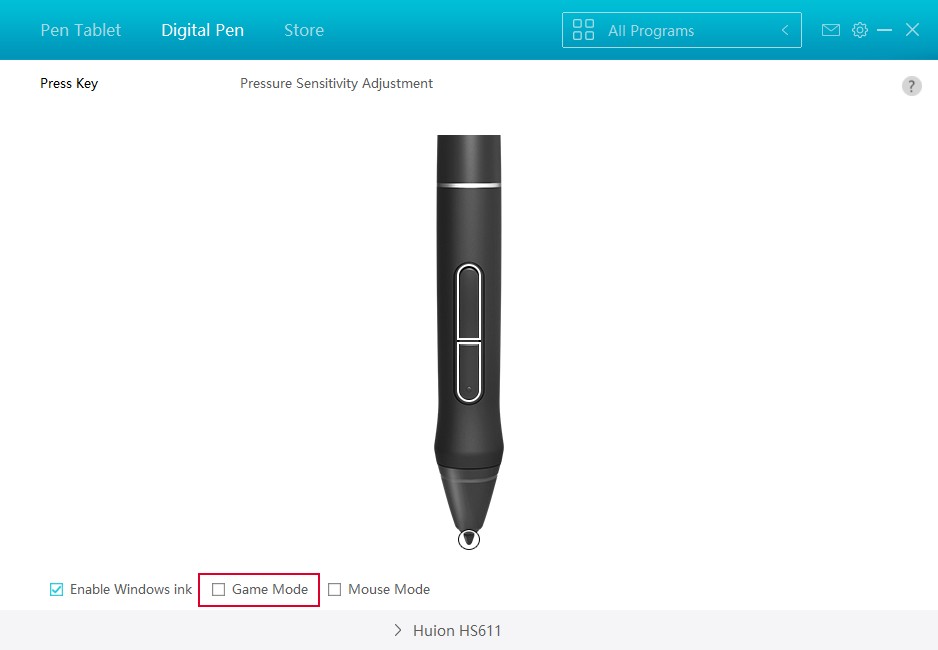Viewport: 938px width, 650px height.
Task: Click the All Programs grid icon
Action: (x=583, y=30)
